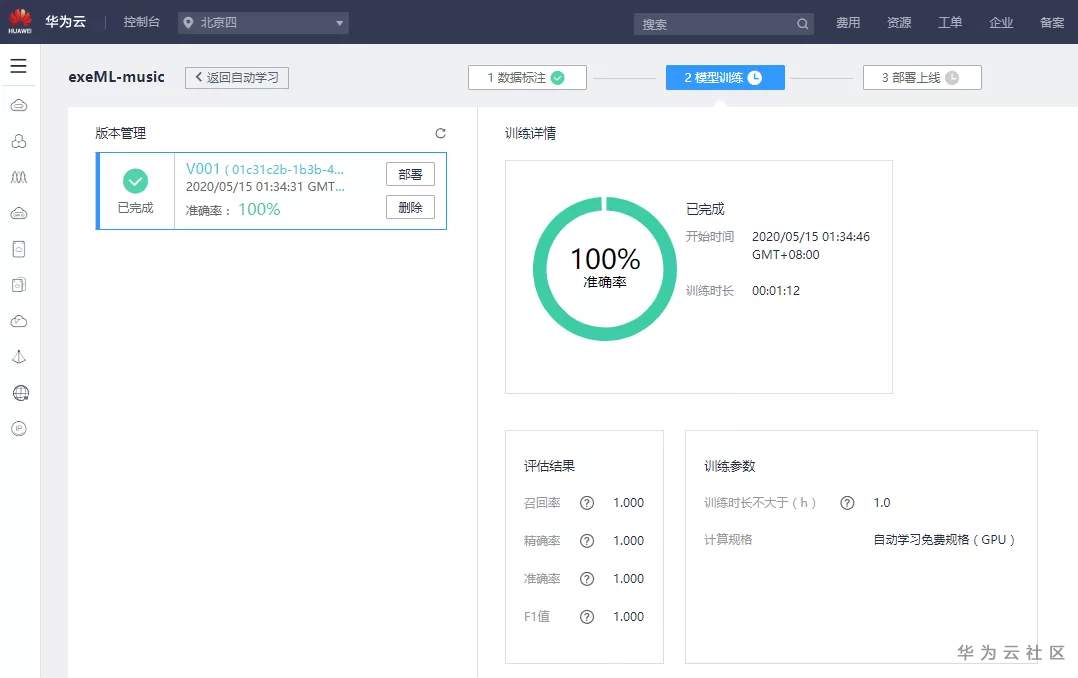Open the 工单 menu

coord(949,23)
